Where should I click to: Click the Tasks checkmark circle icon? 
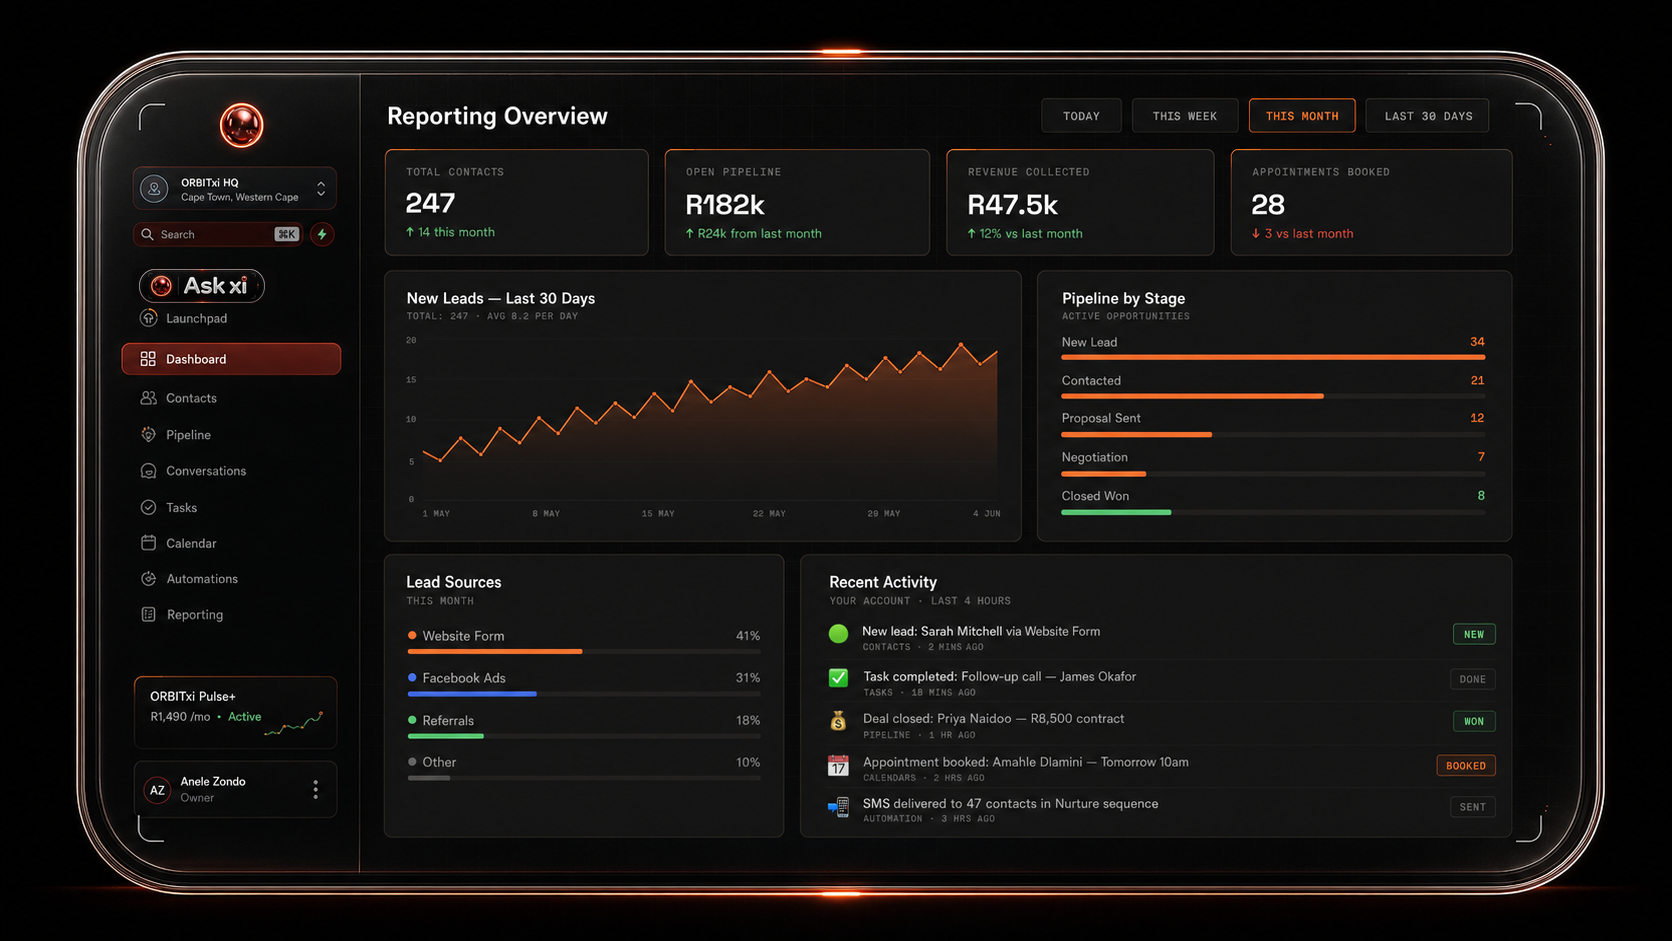148,508
